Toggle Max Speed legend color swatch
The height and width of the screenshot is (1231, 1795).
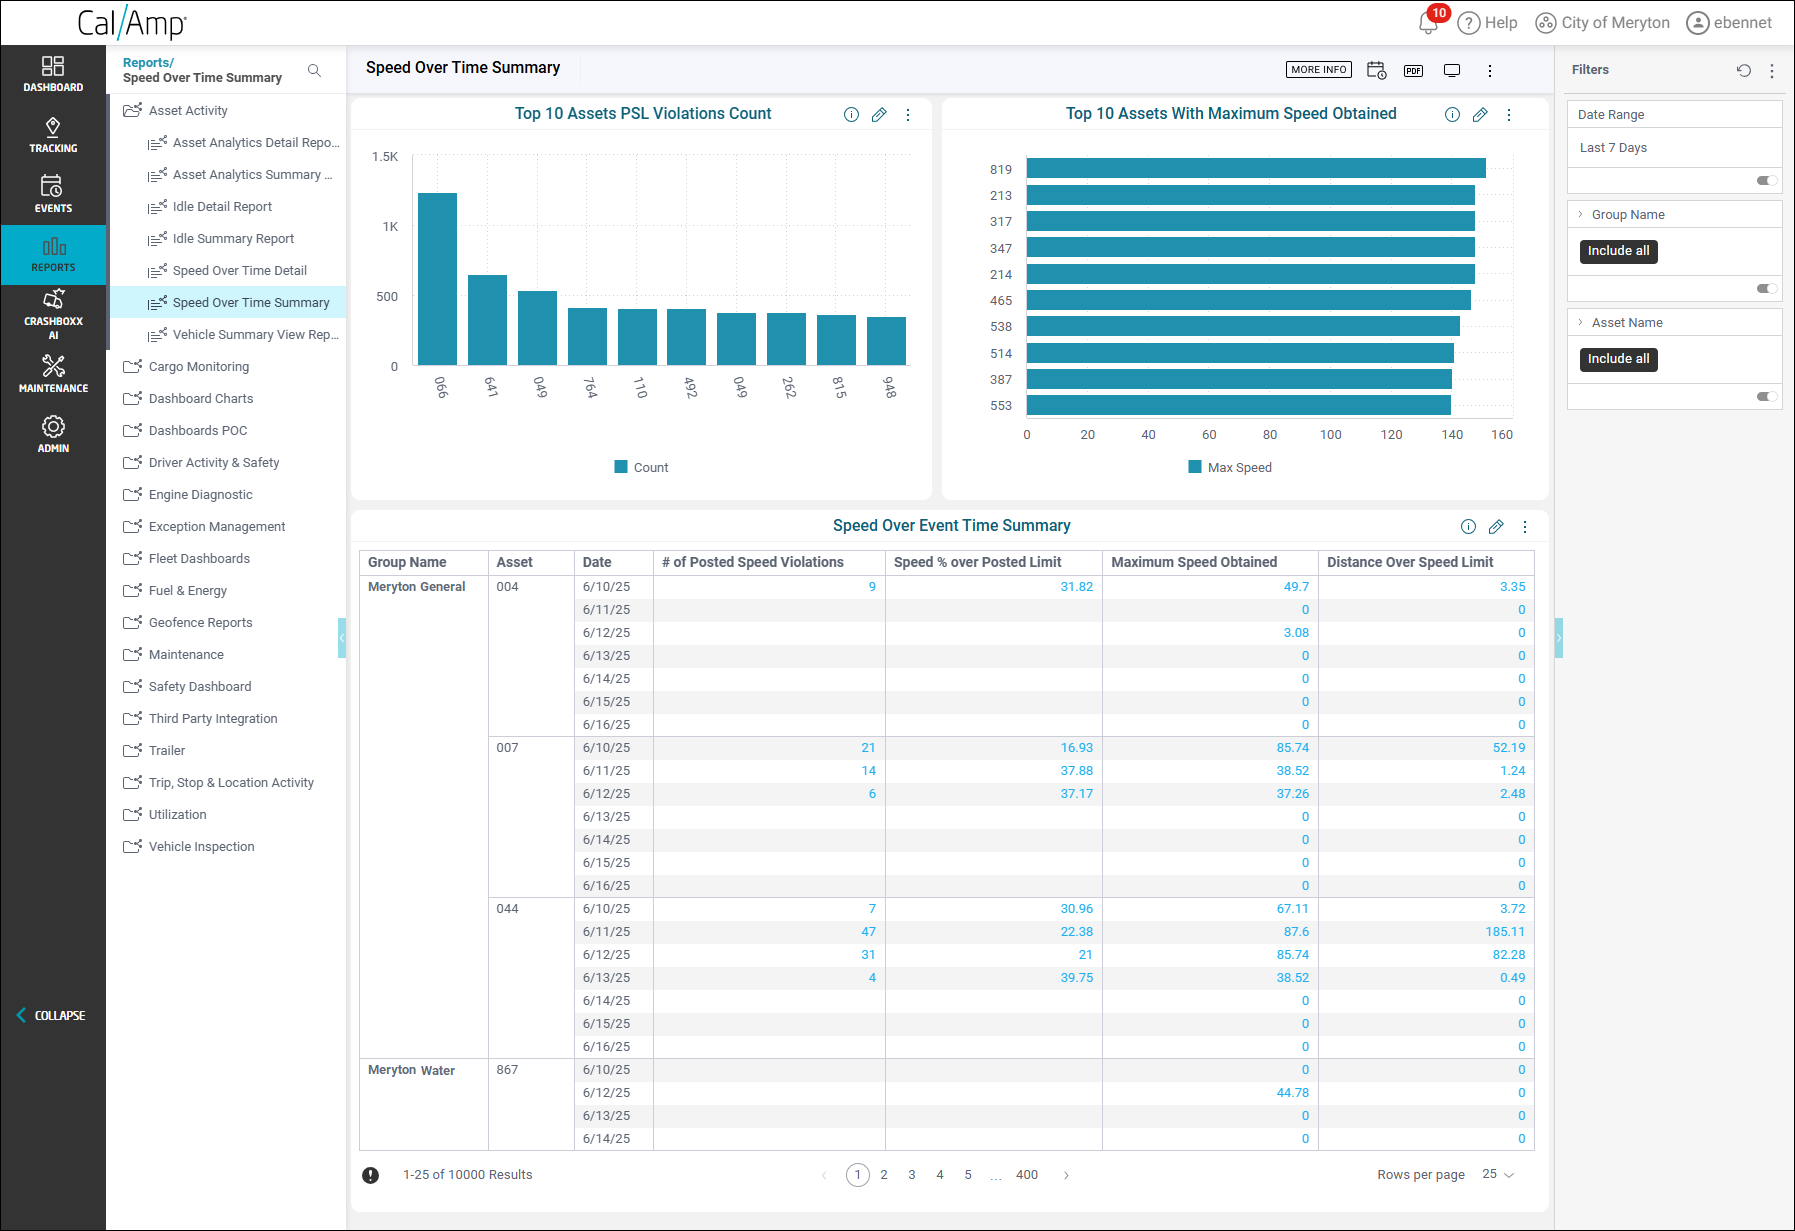[1195, 467]
